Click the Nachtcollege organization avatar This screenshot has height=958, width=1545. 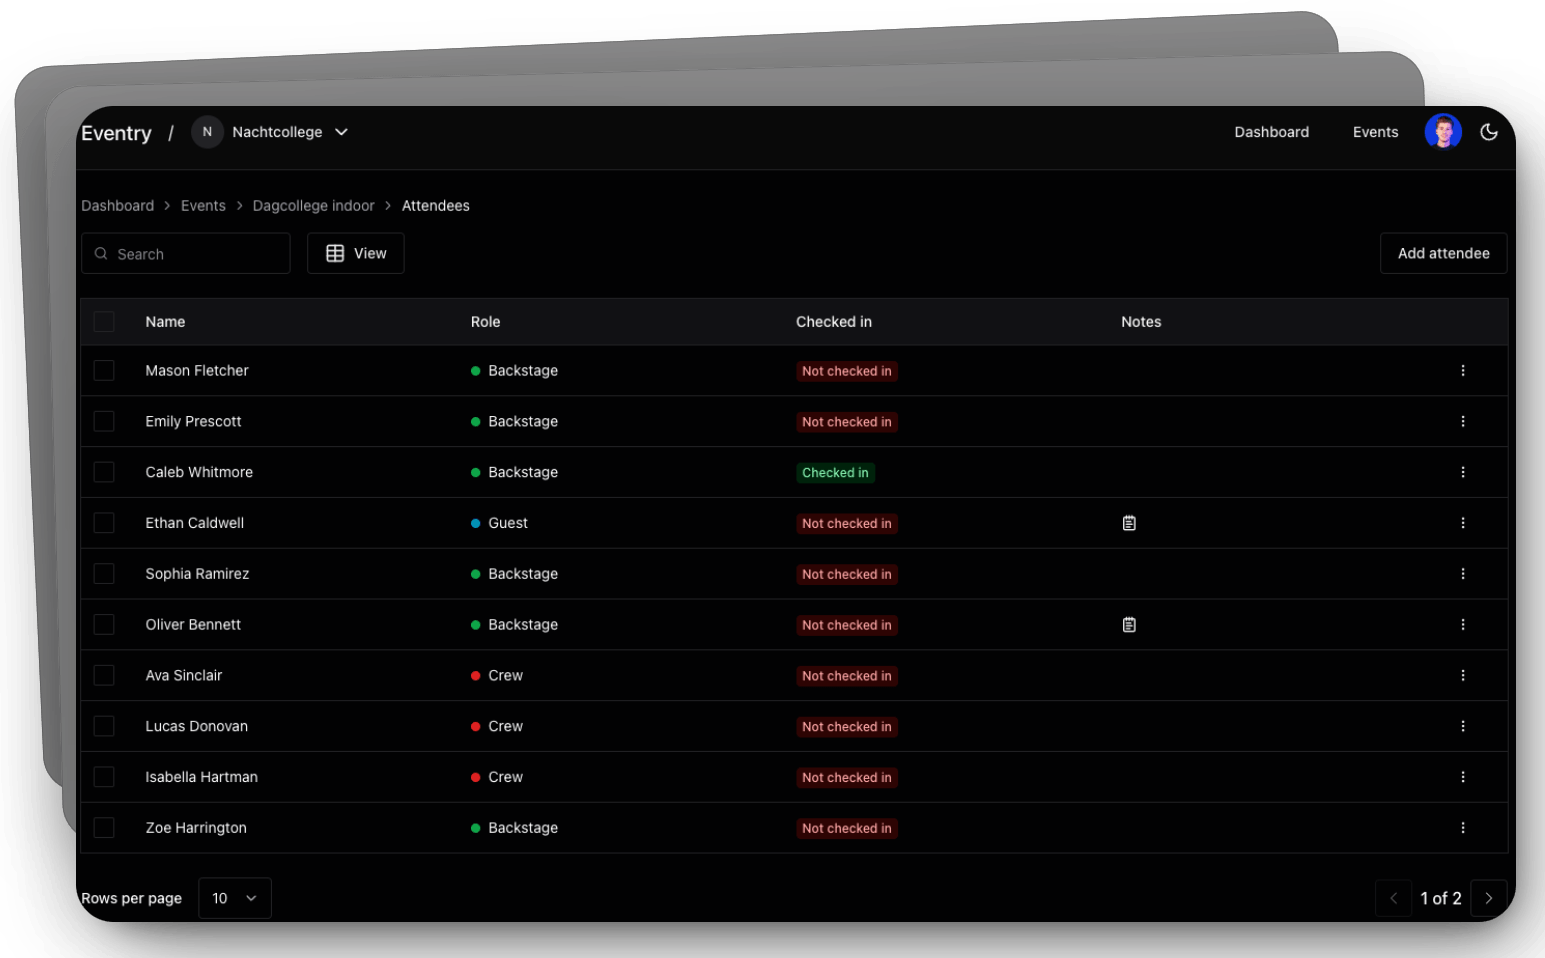pyautogui.click(x=207, y=131)
